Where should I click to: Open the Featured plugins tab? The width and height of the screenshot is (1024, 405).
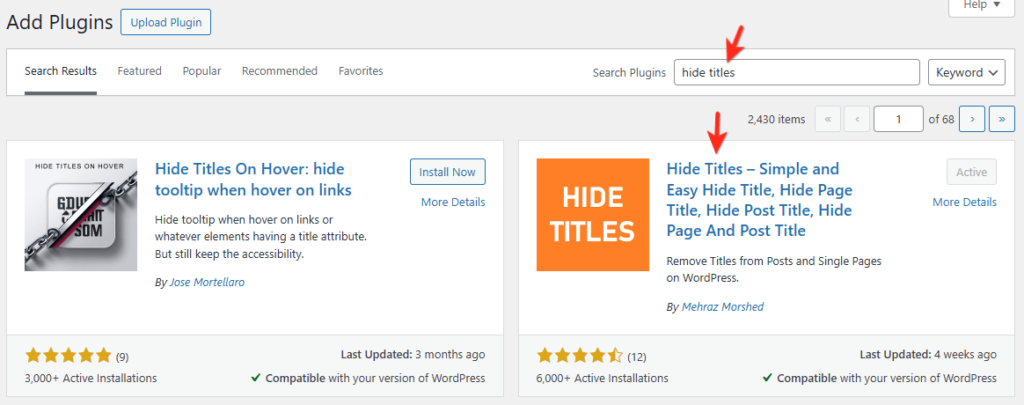[x=140, y=71]
